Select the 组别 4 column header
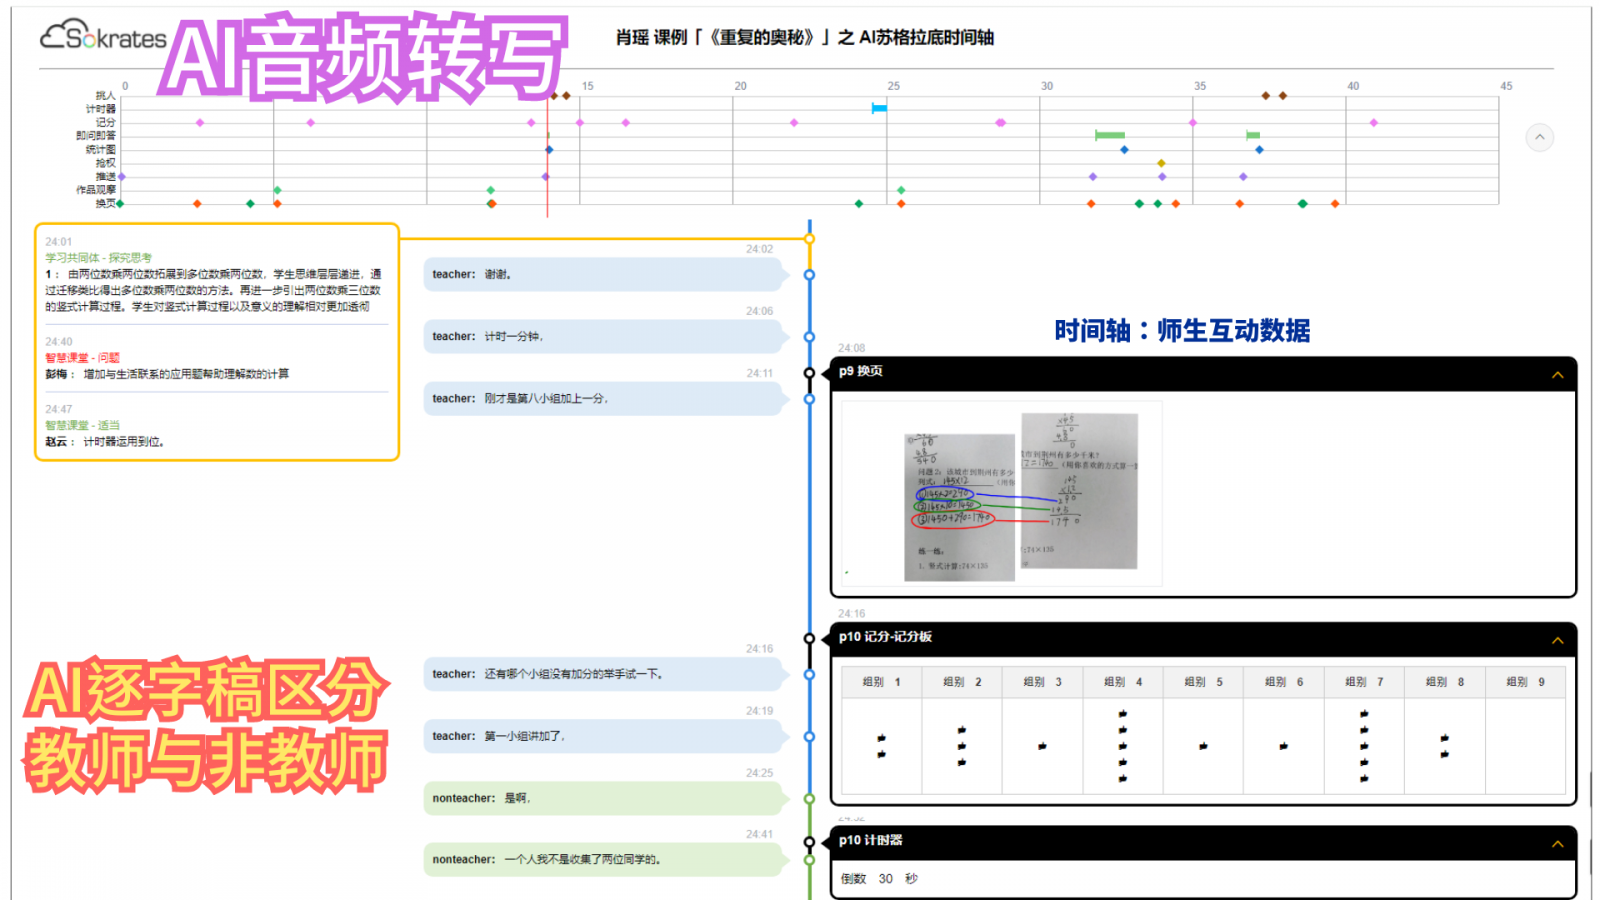The width and height of the screenshot is (1600, 900). click(x=1122, y=682)
